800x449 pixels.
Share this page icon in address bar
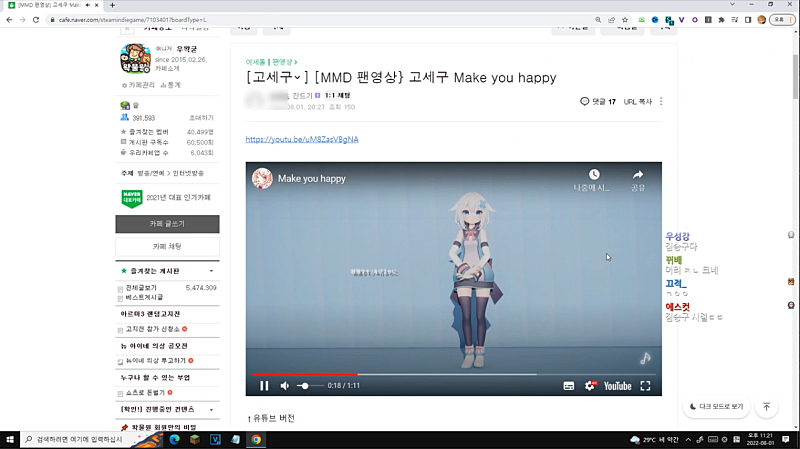pos(611,20)
